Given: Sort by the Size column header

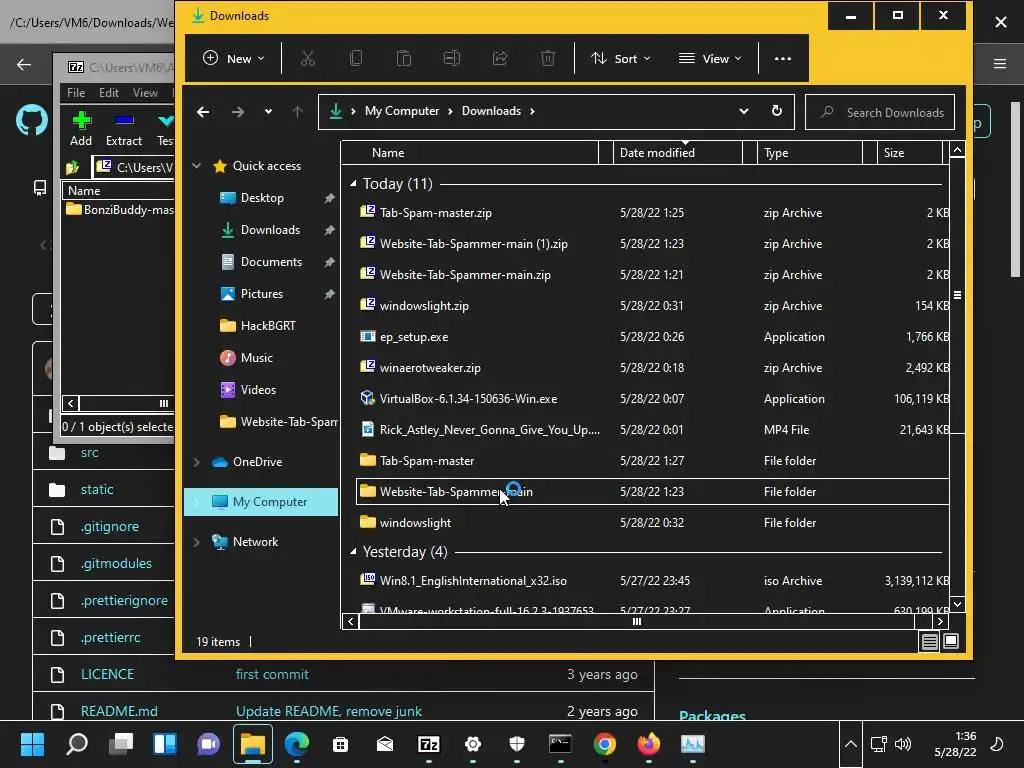Looking at the screenshot, I should (x=910, y=153).
